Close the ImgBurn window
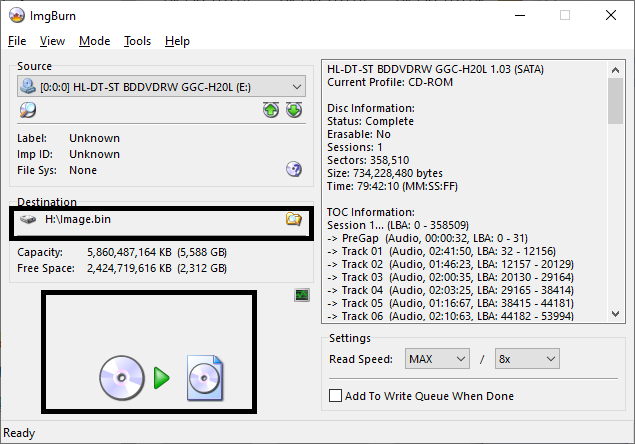Screen dimensions: 635x444 click(611, 15)
